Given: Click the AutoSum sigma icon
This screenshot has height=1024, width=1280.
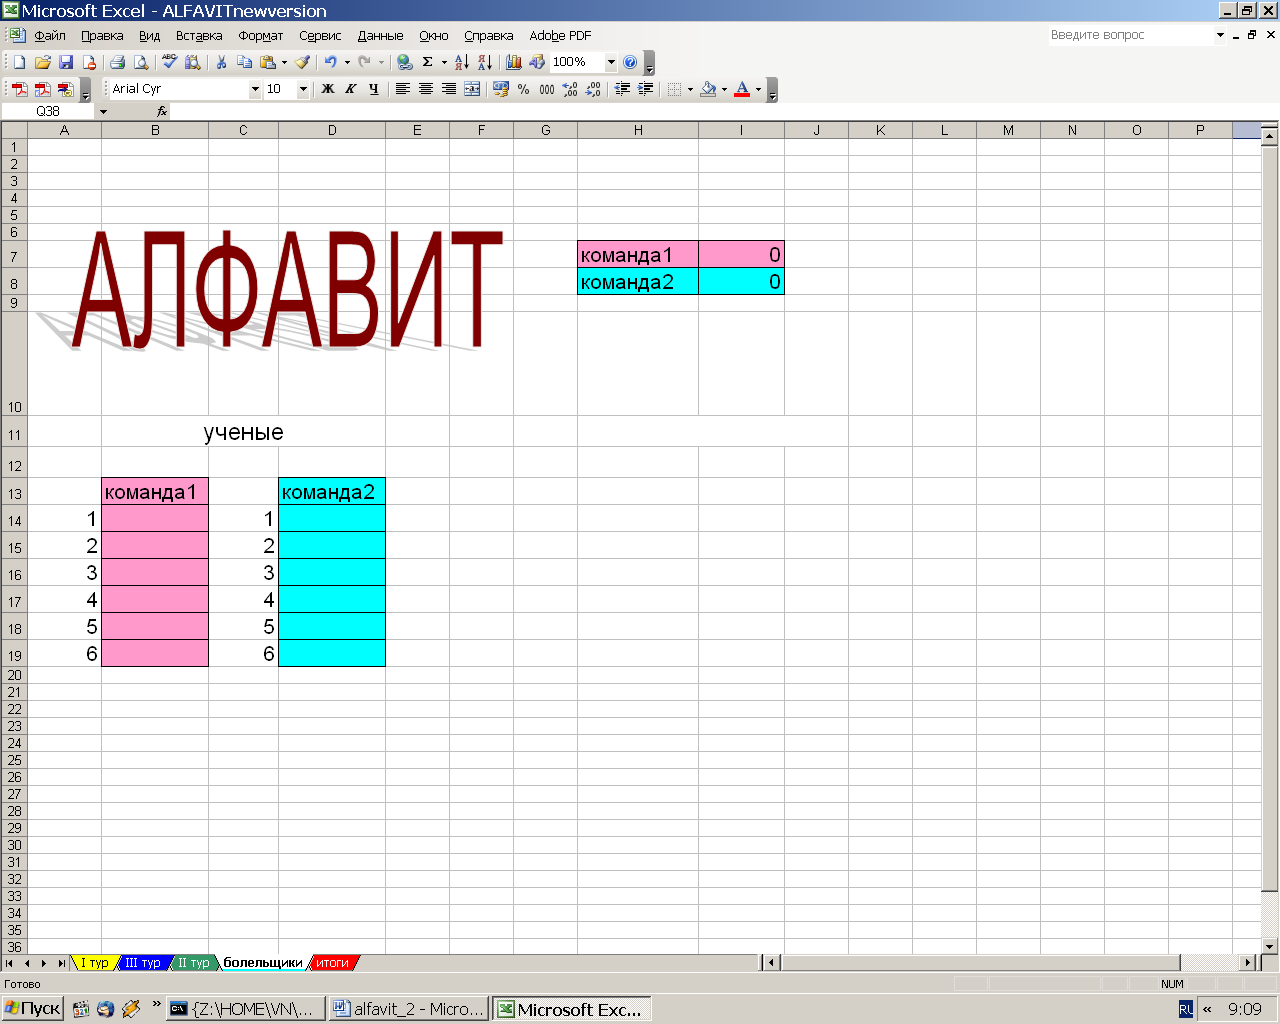Looking at the screenshot, I should [x=427, y=62].
